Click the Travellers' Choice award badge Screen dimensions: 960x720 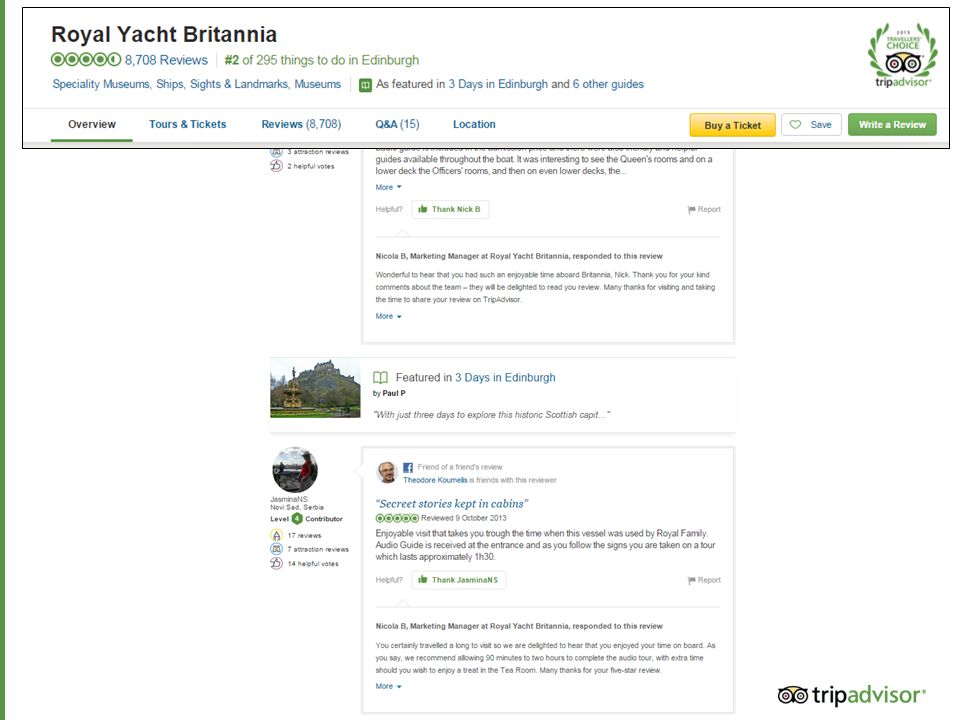(x=902, y=56)
